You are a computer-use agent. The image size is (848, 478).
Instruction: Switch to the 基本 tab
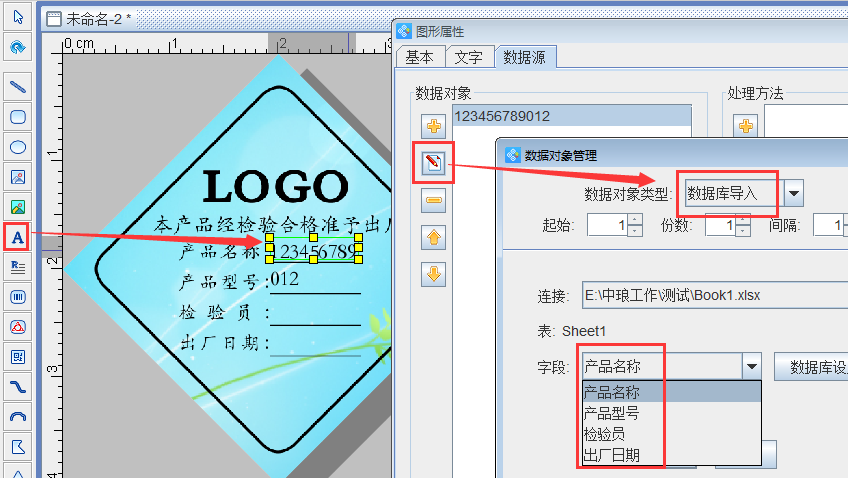point(419,58)
